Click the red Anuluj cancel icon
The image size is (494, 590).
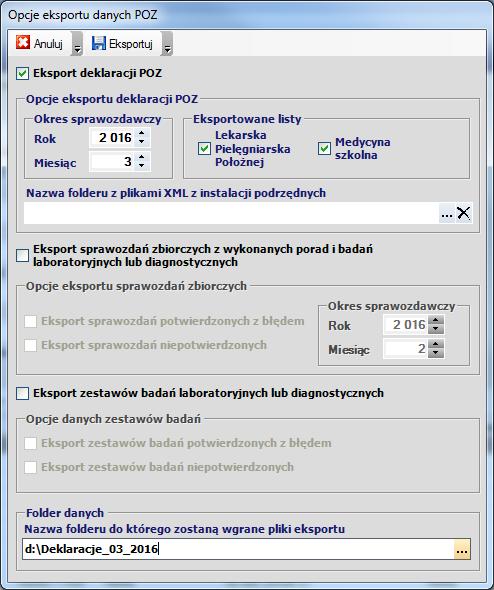[23, 43]
